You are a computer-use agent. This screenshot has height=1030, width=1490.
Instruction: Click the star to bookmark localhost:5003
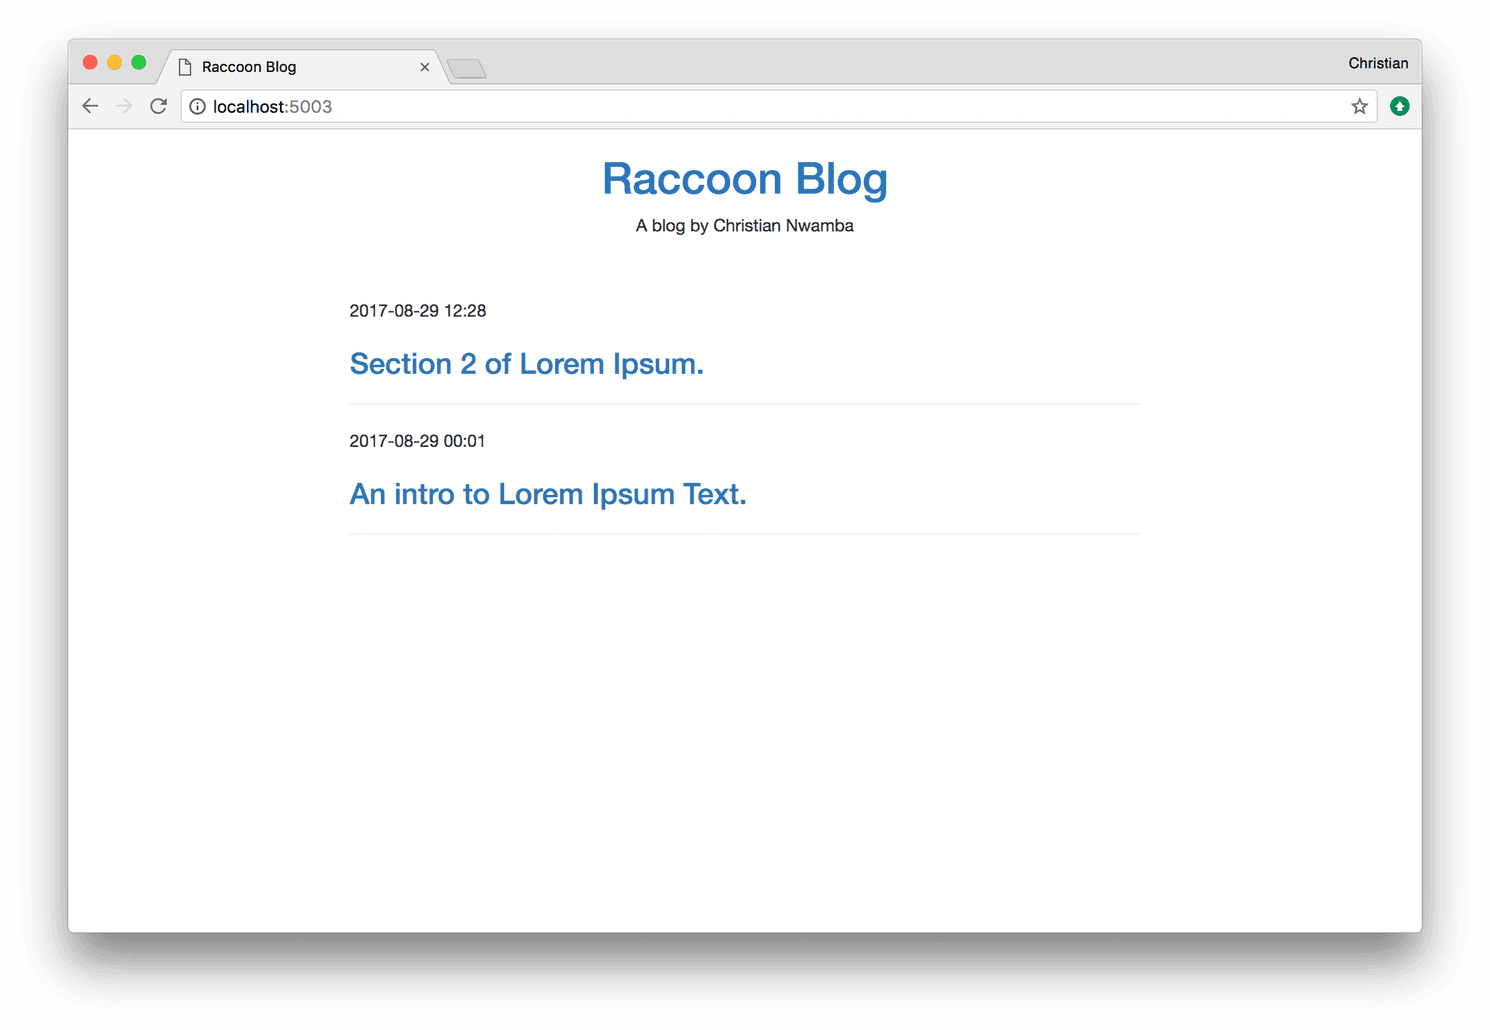point(1359,106)
